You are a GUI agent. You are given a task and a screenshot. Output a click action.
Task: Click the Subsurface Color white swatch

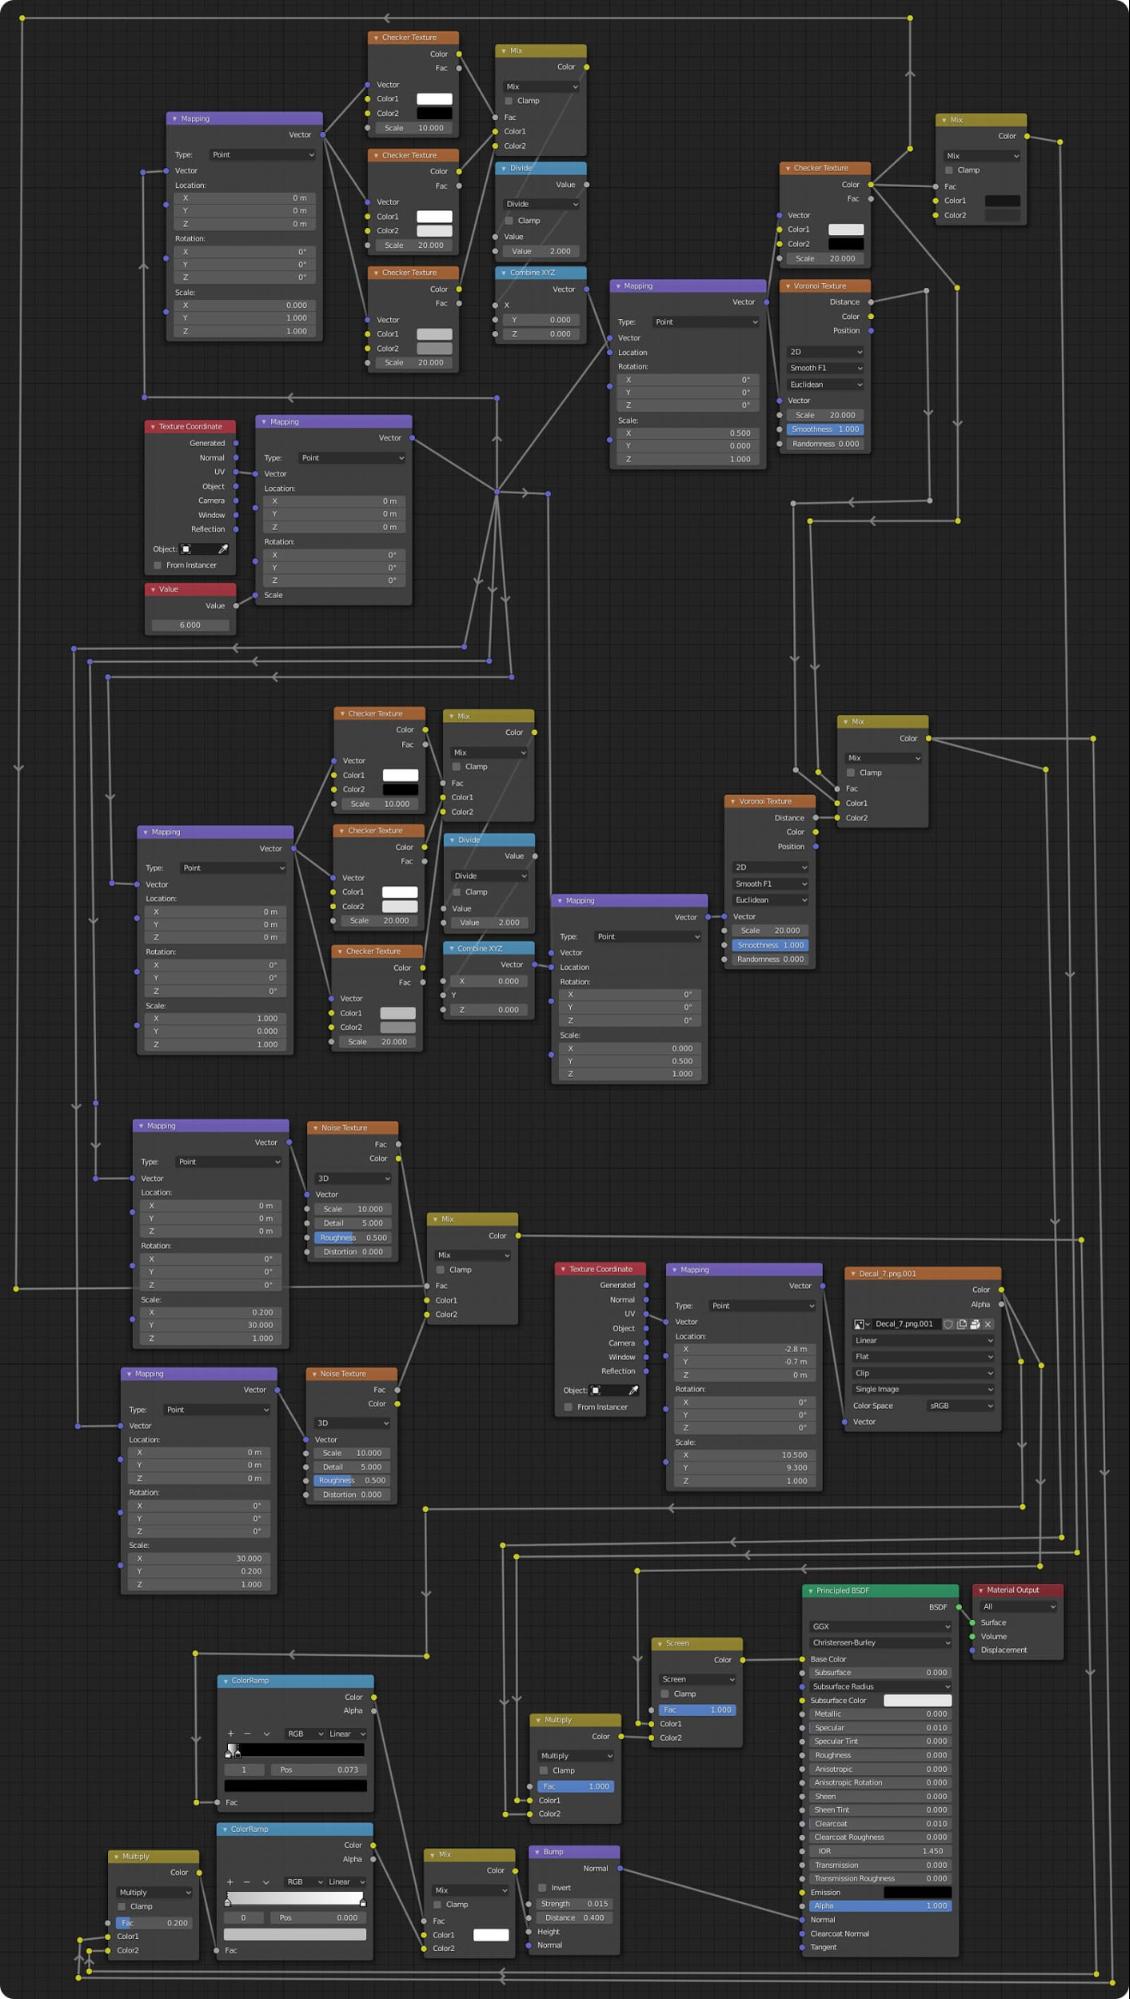917,1700
